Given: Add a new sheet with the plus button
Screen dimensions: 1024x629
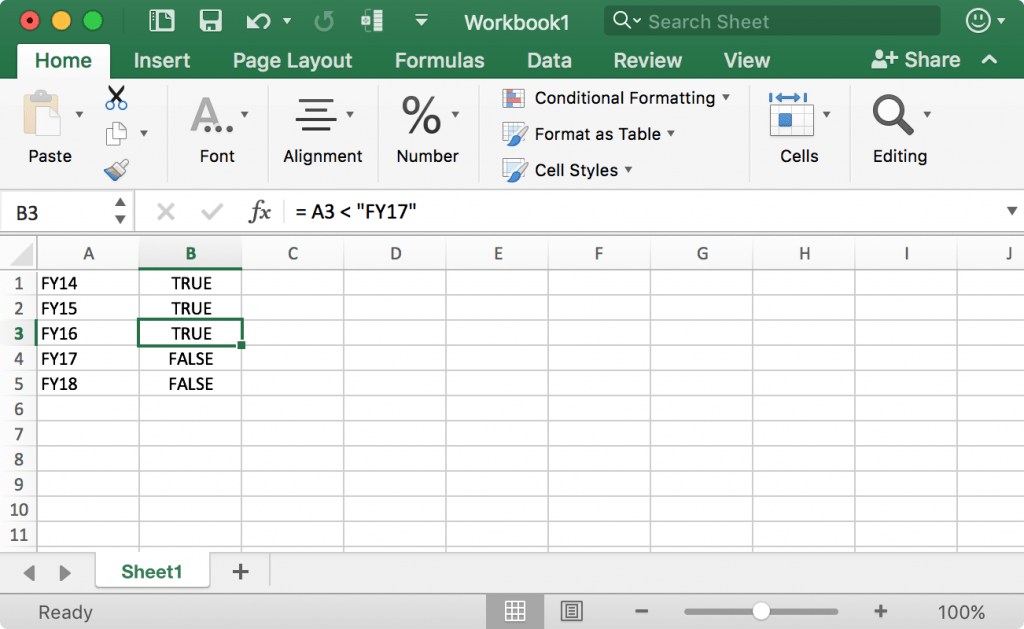Looking at the screenshot, I should click(239, 571).
